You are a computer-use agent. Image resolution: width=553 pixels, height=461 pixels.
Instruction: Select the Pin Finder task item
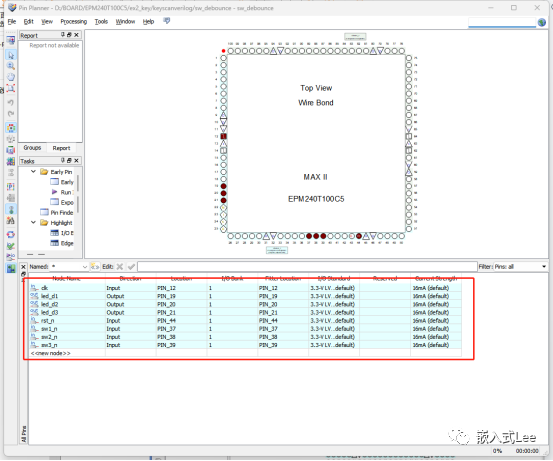click(x=57, y=212)
